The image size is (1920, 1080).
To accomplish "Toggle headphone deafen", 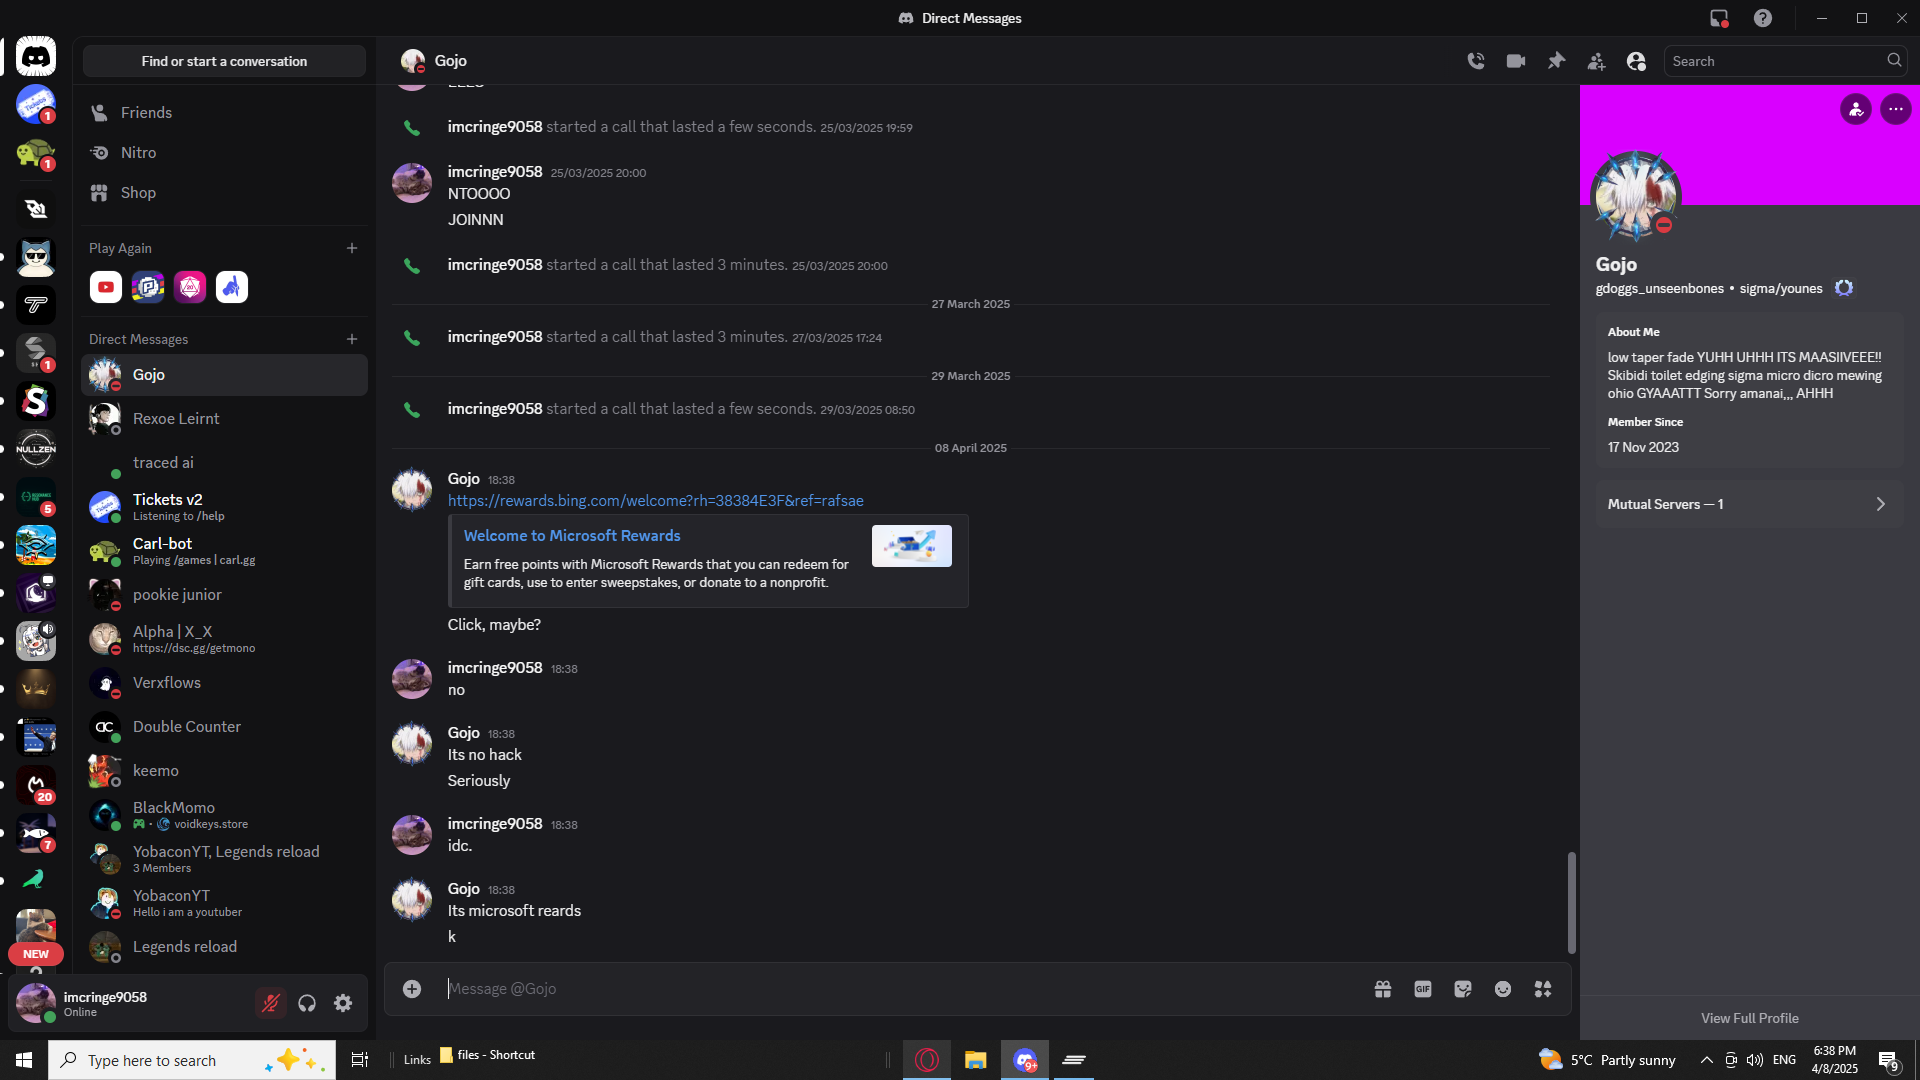I will coord(307,1003).
